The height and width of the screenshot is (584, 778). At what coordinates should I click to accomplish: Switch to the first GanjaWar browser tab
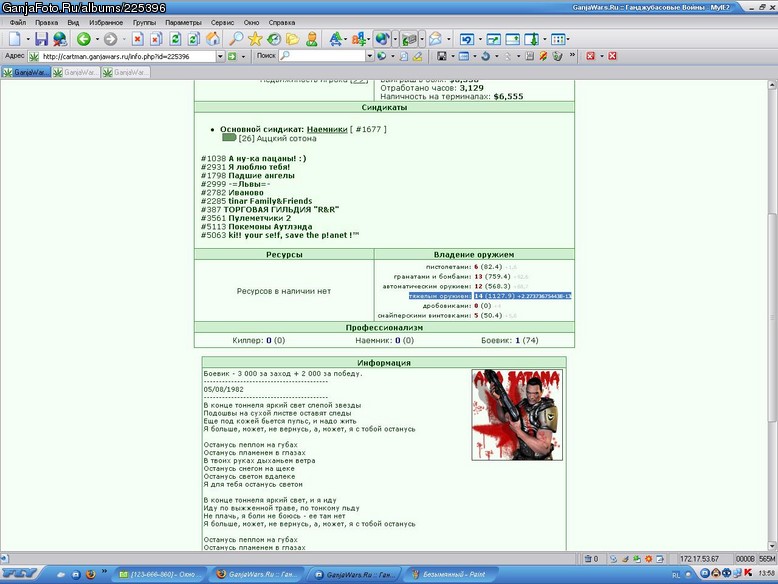coord(26,72)
